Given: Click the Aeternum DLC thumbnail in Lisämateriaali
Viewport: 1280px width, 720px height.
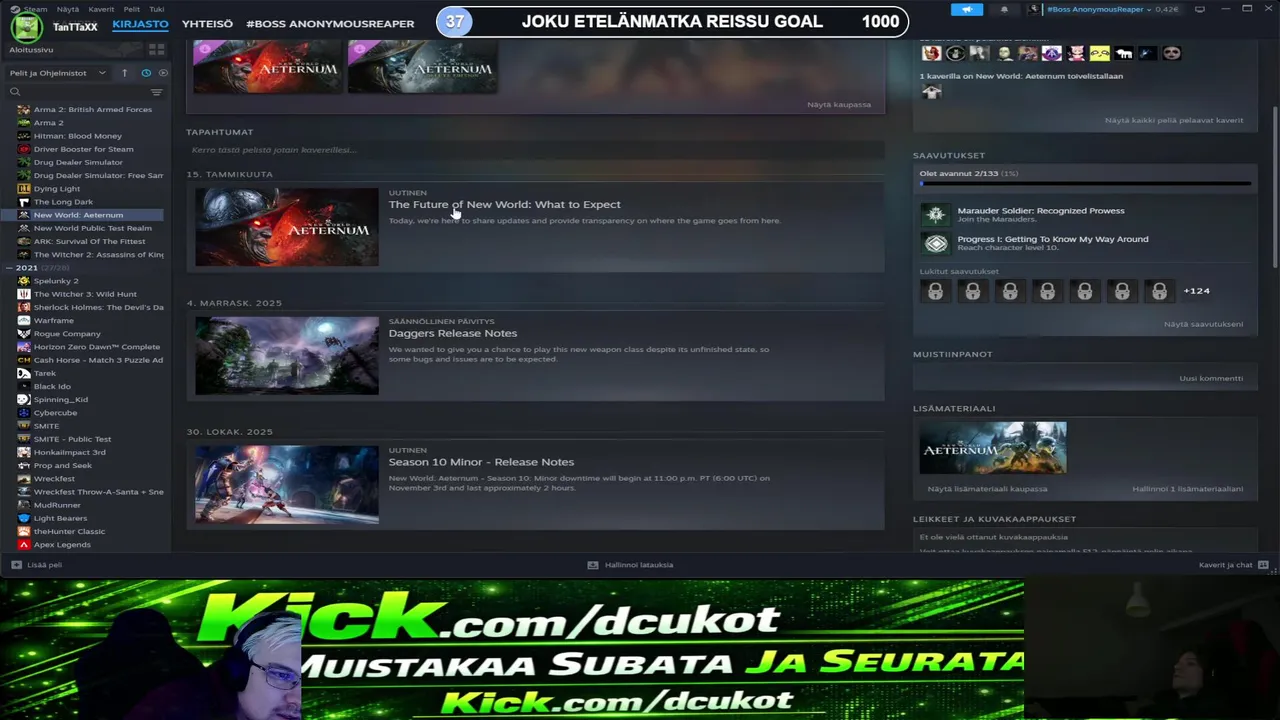Looking at the screenshot, I should coord(993,447).
